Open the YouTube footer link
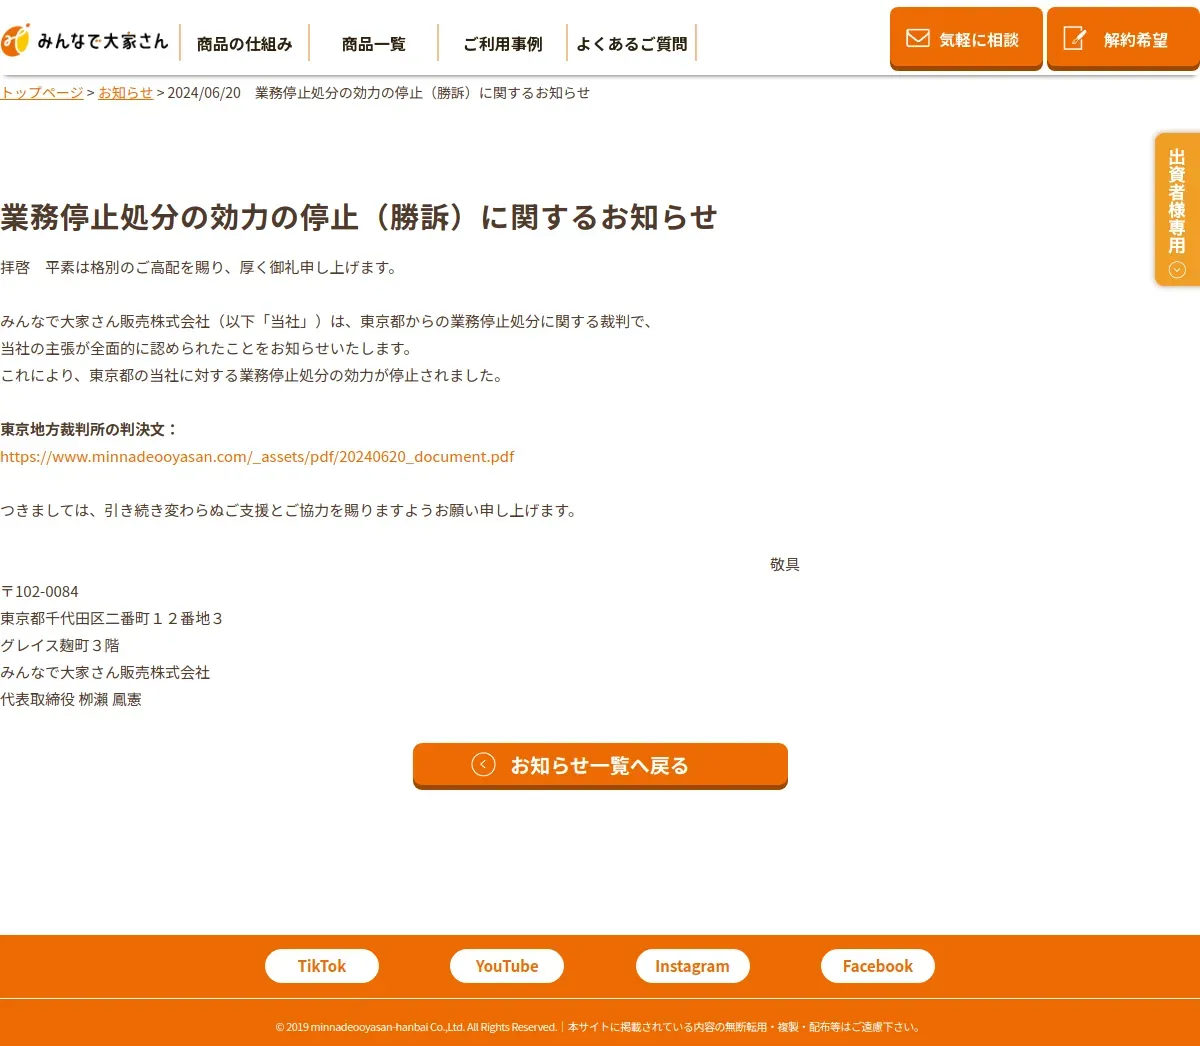Viewport: 1200px width, 1046px height. coord(507,966)
